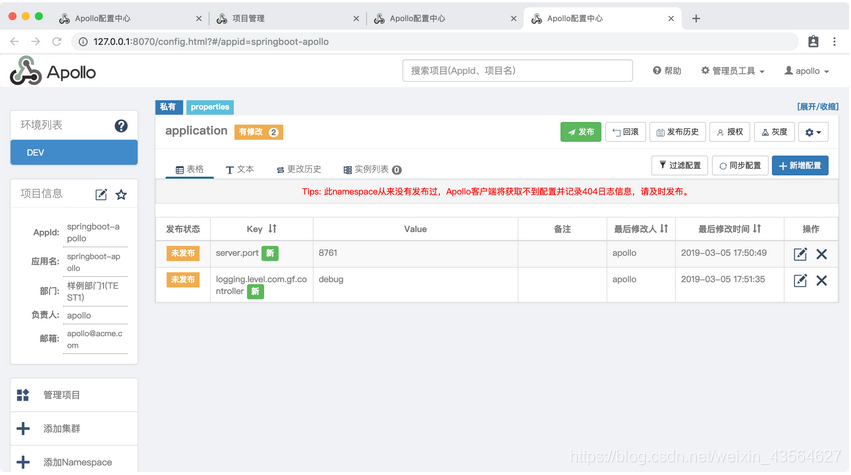Open 发布历史
The height and width of the screenshot is (475, 851).
(677, 132)
